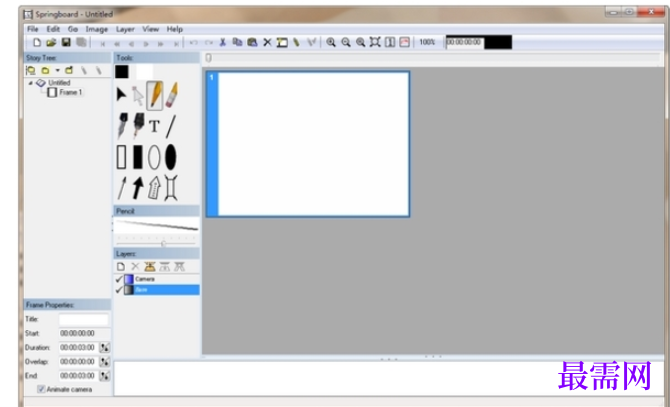Select the black arrow selection tool

coord(121,95)
